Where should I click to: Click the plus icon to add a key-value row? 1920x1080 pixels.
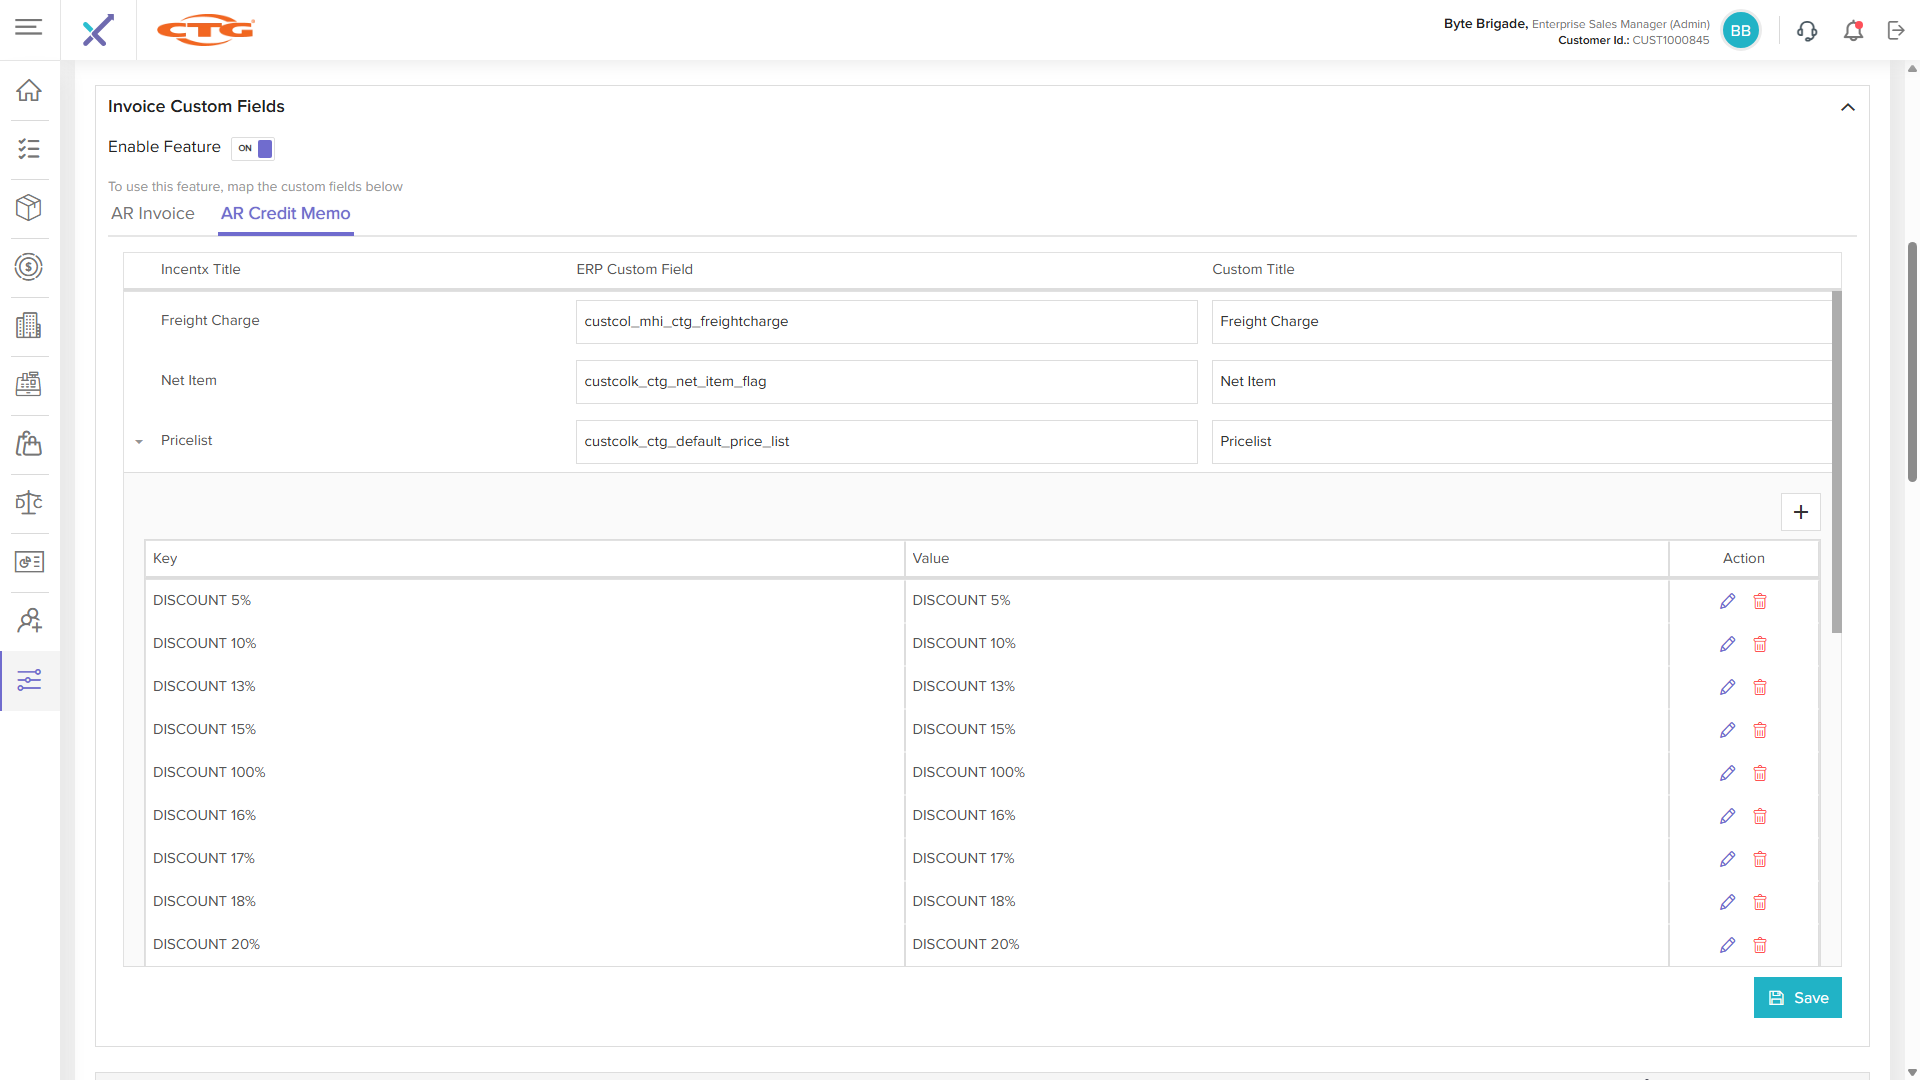point(1800,512)
